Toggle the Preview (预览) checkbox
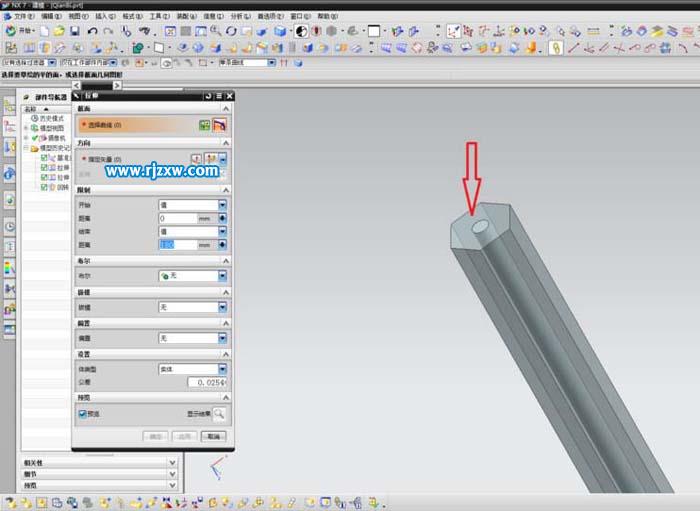Viewport: 700px width, 511px height. tap(83, 413)
